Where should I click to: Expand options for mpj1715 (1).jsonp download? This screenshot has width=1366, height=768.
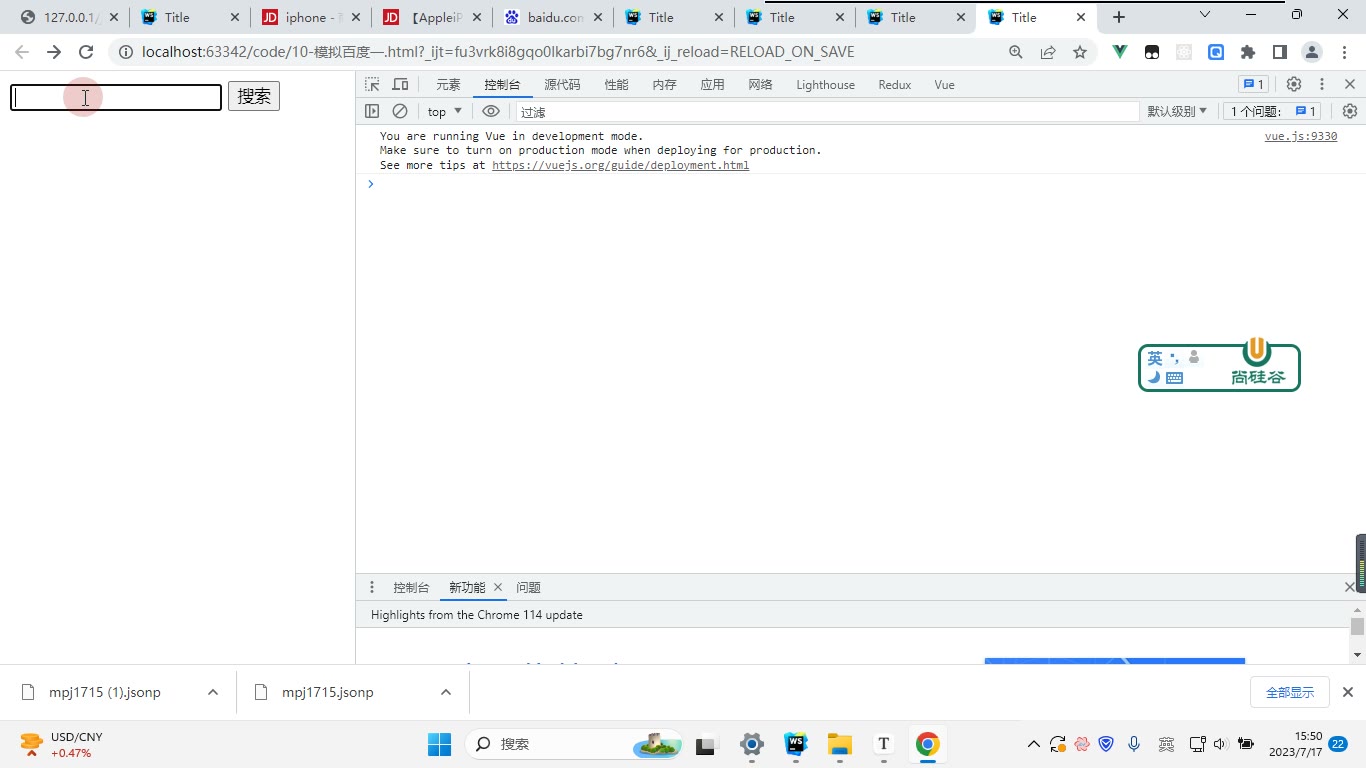click(213, 692)
